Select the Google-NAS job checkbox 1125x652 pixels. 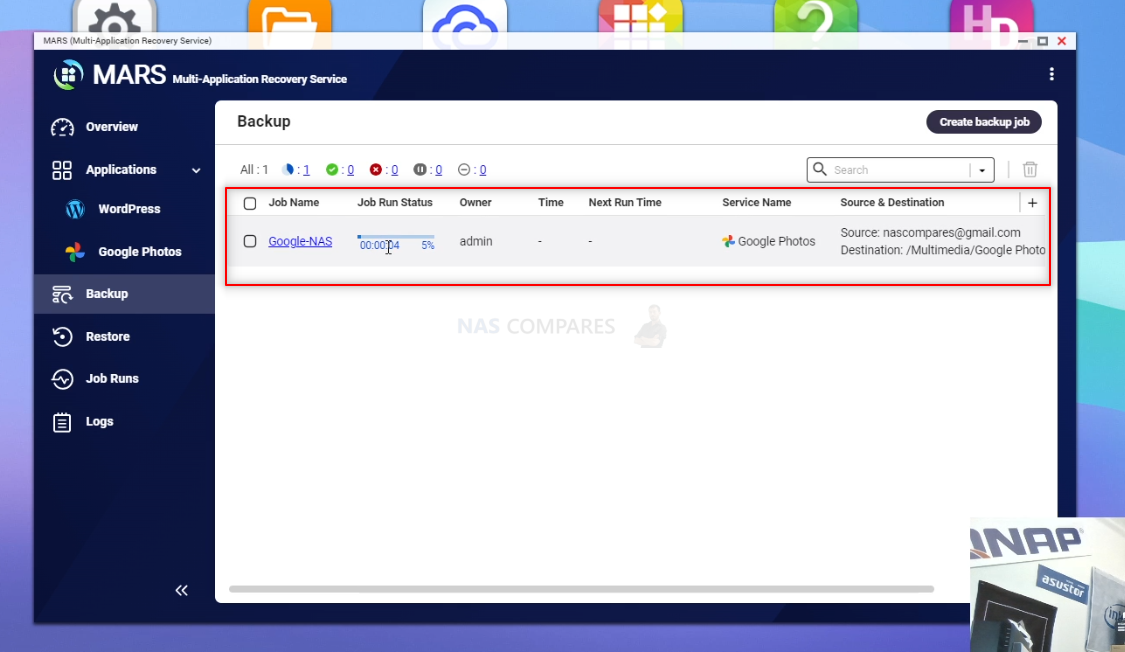(250, 242)
